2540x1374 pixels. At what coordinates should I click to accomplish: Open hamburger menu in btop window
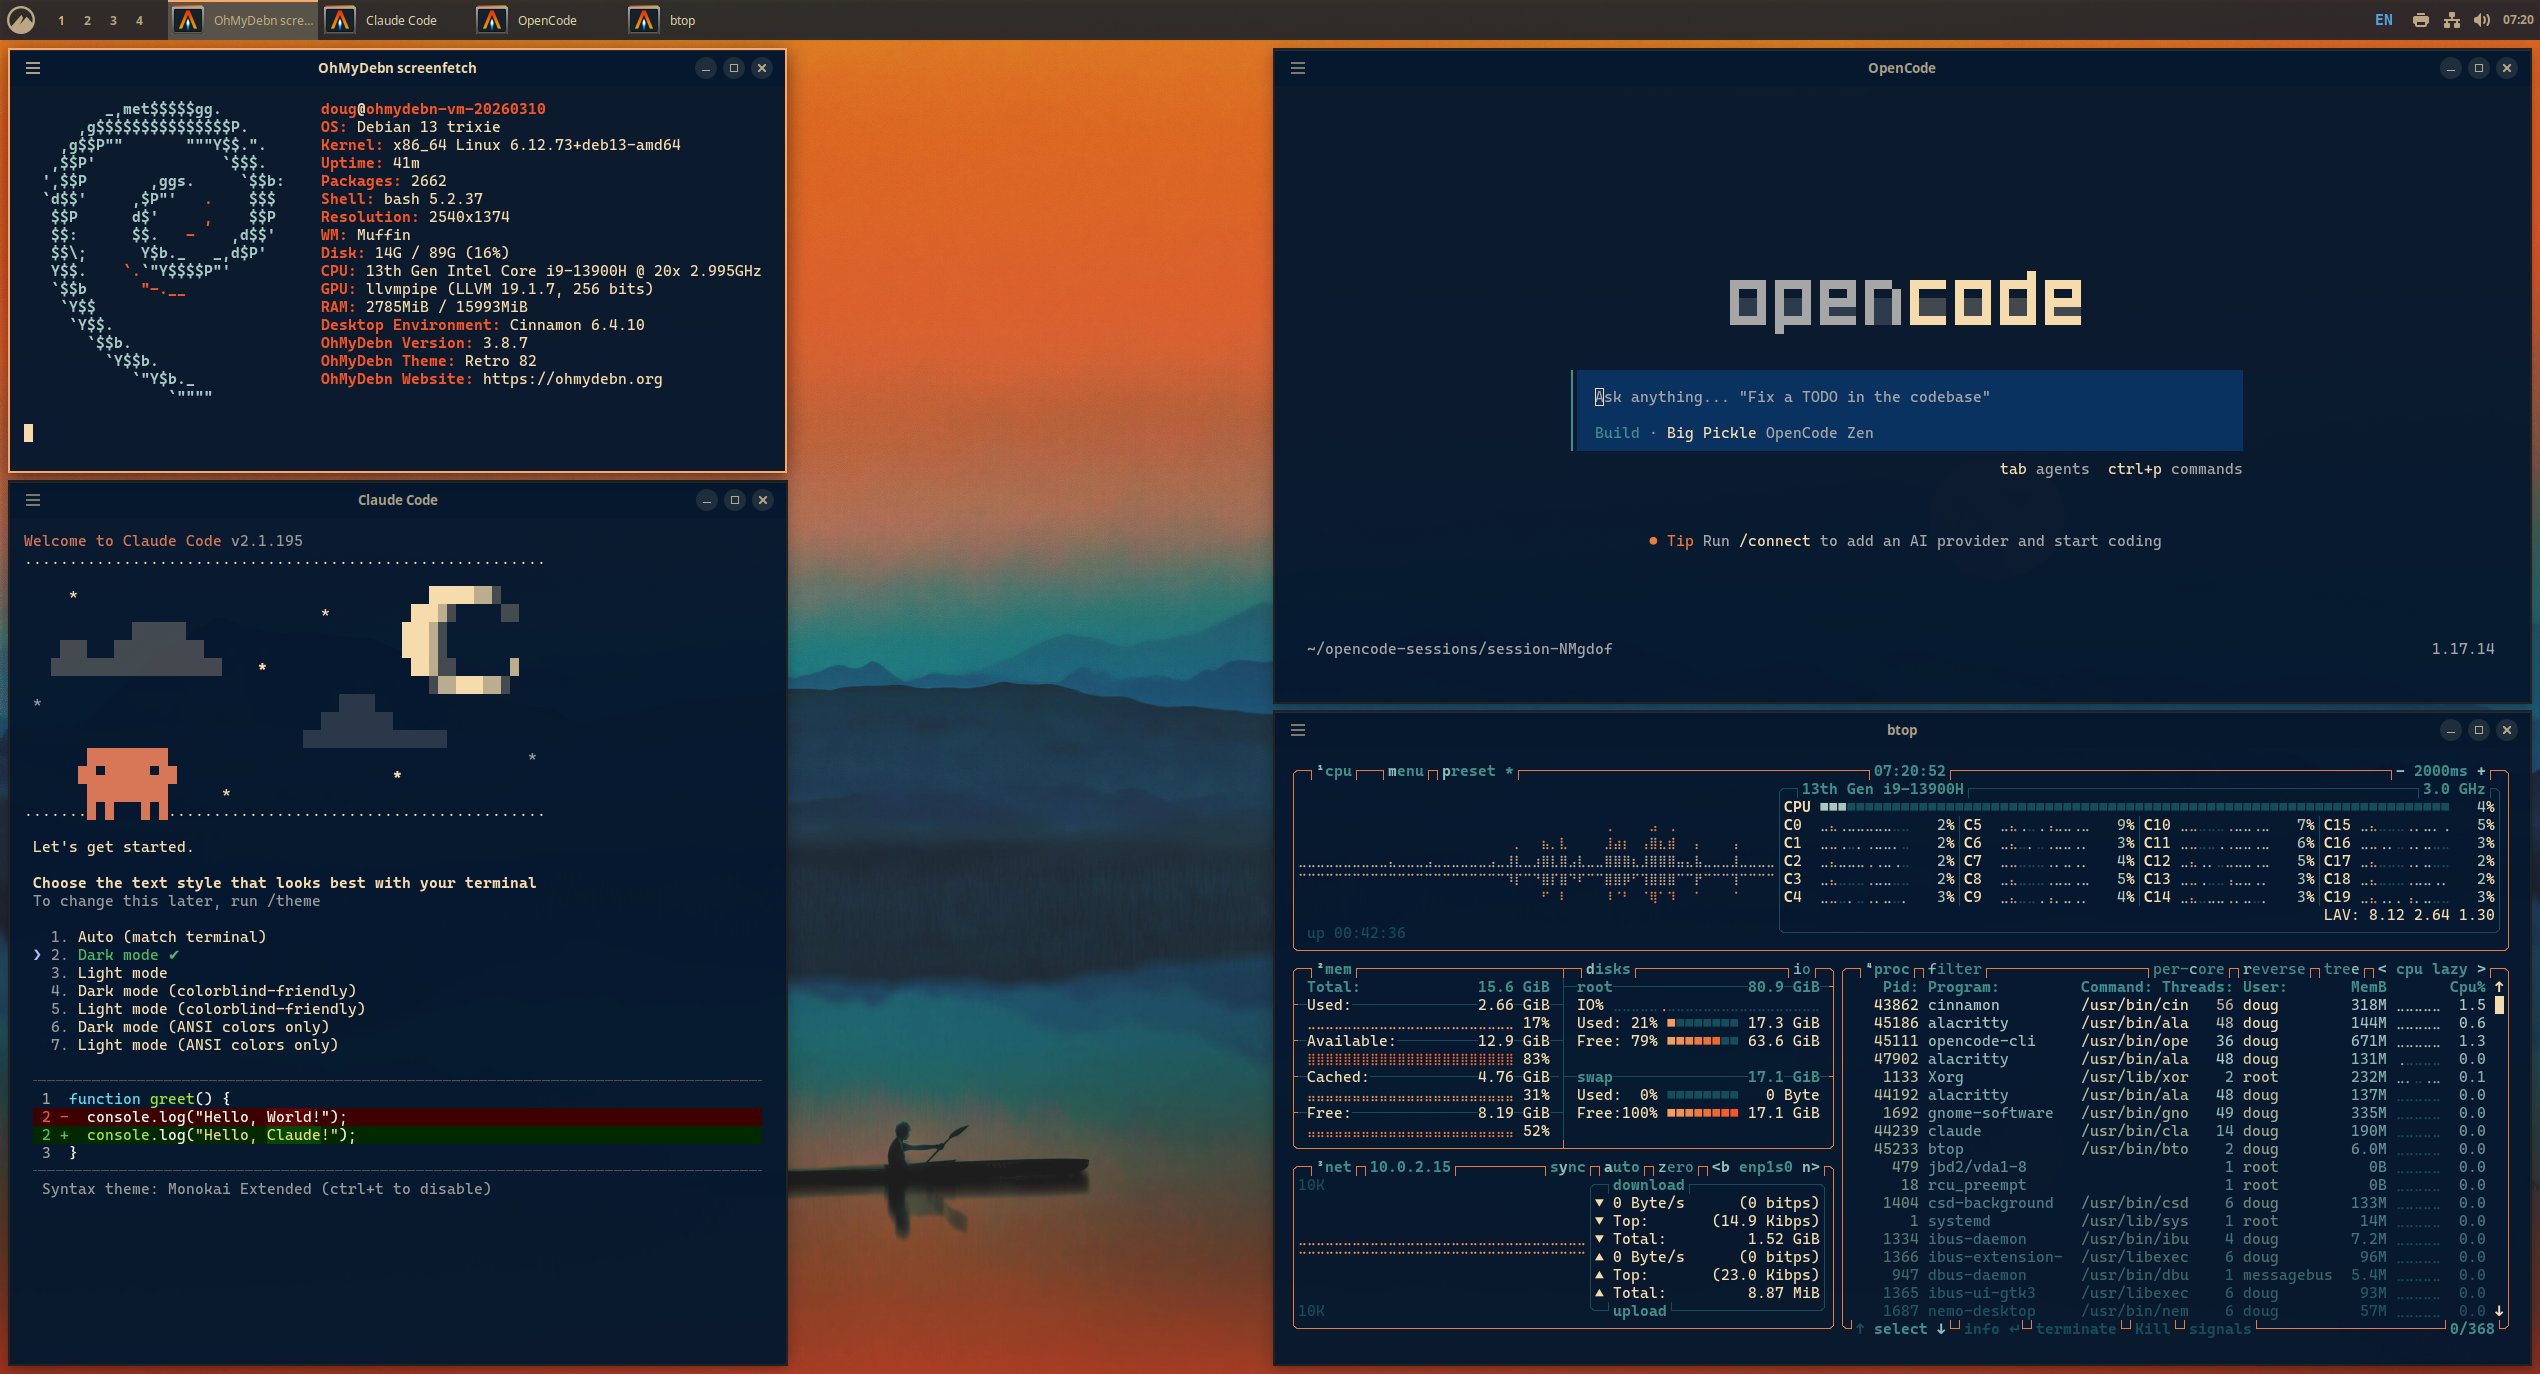[x=1298, y=730]
